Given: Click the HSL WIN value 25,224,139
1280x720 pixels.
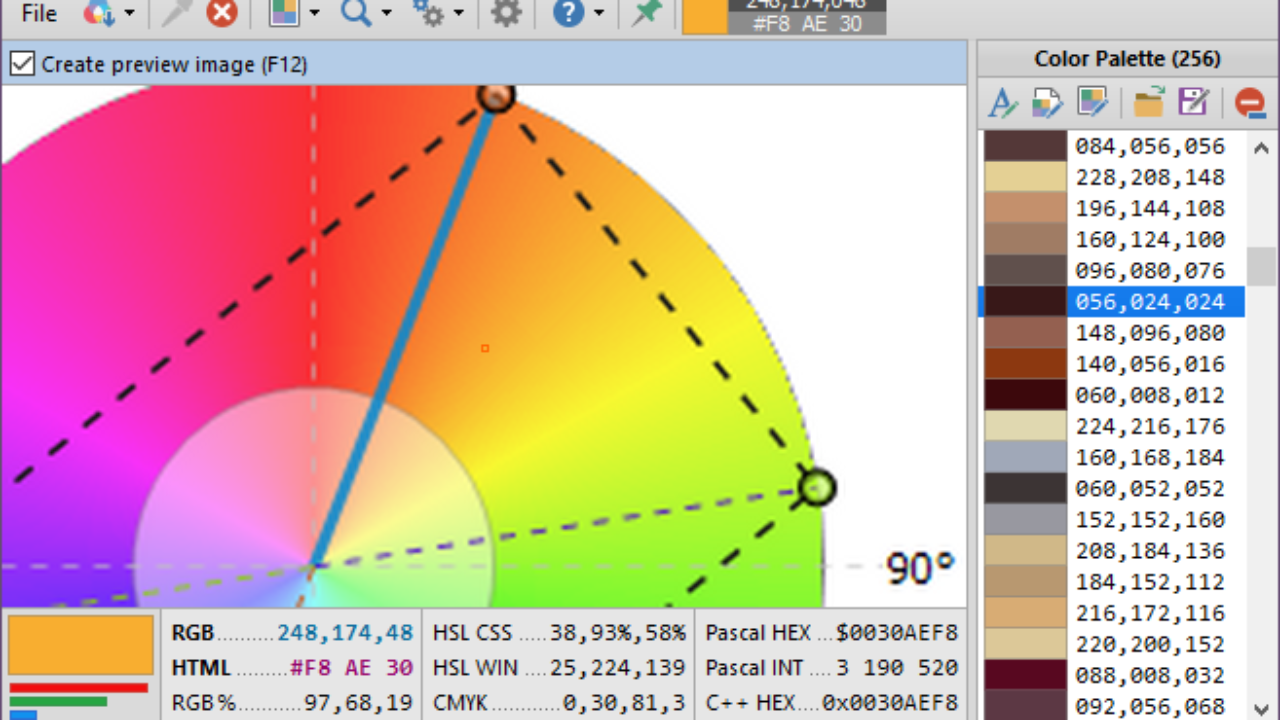Looking at the screenshot, I should (x=617, y=668).
